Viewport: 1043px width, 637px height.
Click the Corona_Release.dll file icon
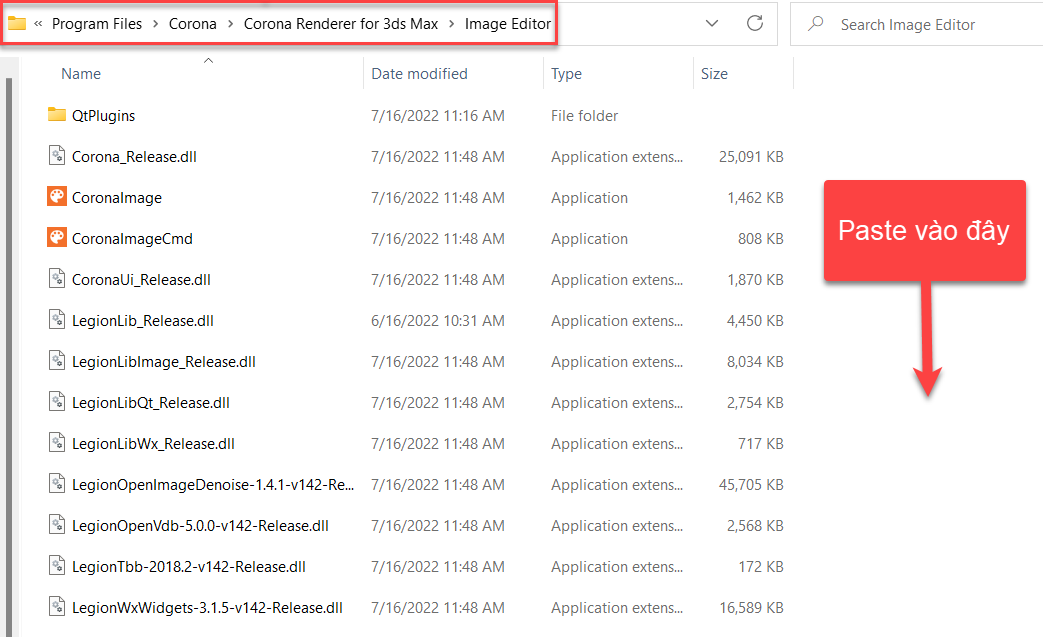pyautogui.click(x=57, y=156)
